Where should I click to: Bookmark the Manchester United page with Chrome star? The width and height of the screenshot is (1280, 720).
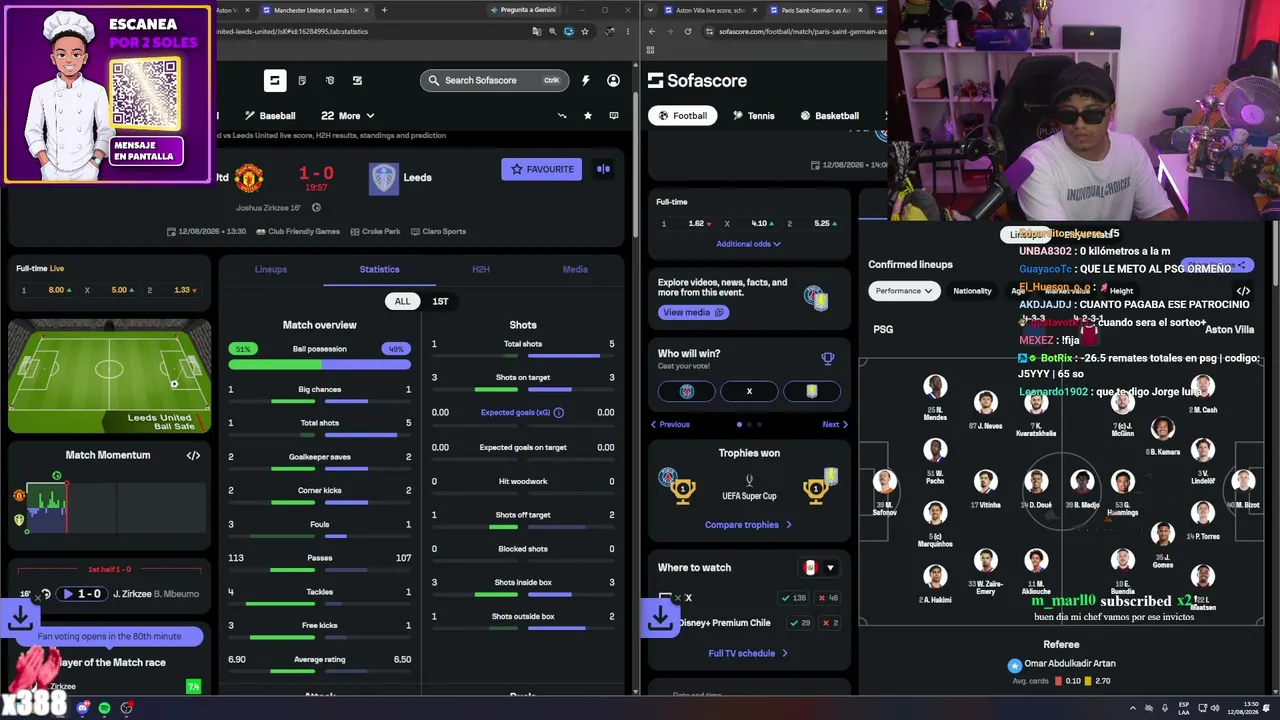[x=585, y=31]
